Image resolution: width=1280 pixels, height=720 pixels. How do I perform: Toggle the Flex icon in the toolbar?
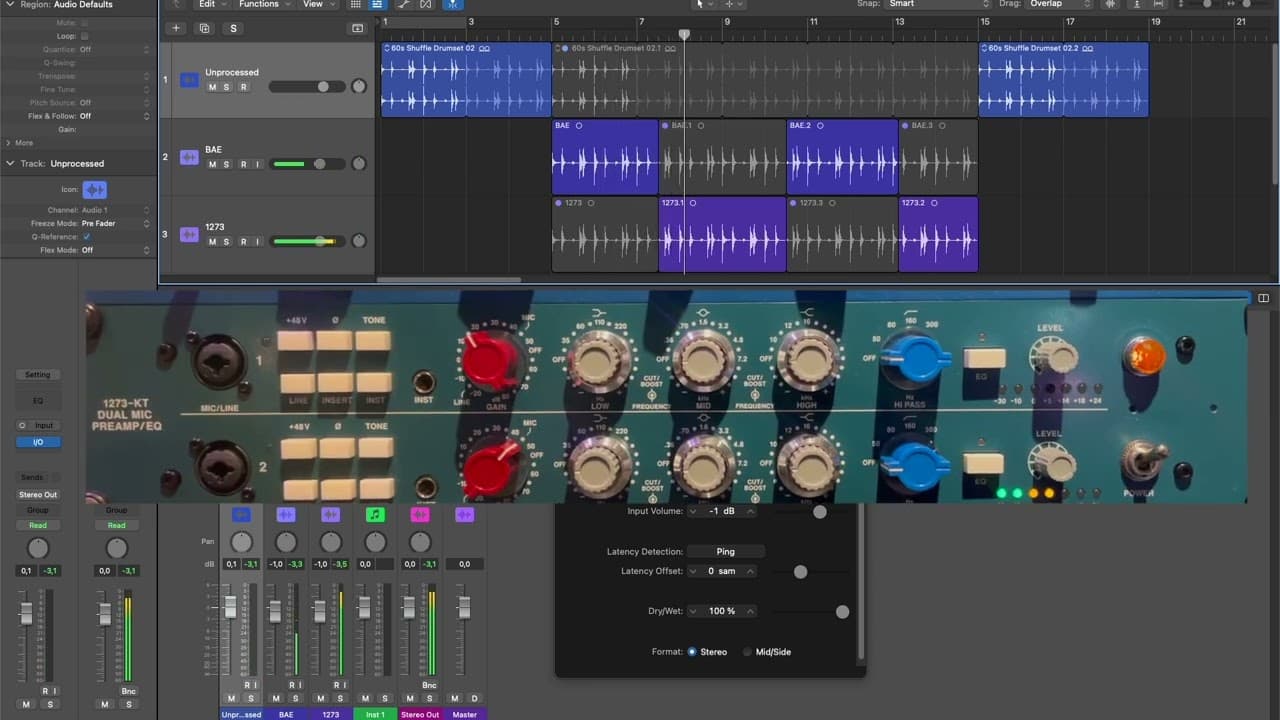pos(427,4)
